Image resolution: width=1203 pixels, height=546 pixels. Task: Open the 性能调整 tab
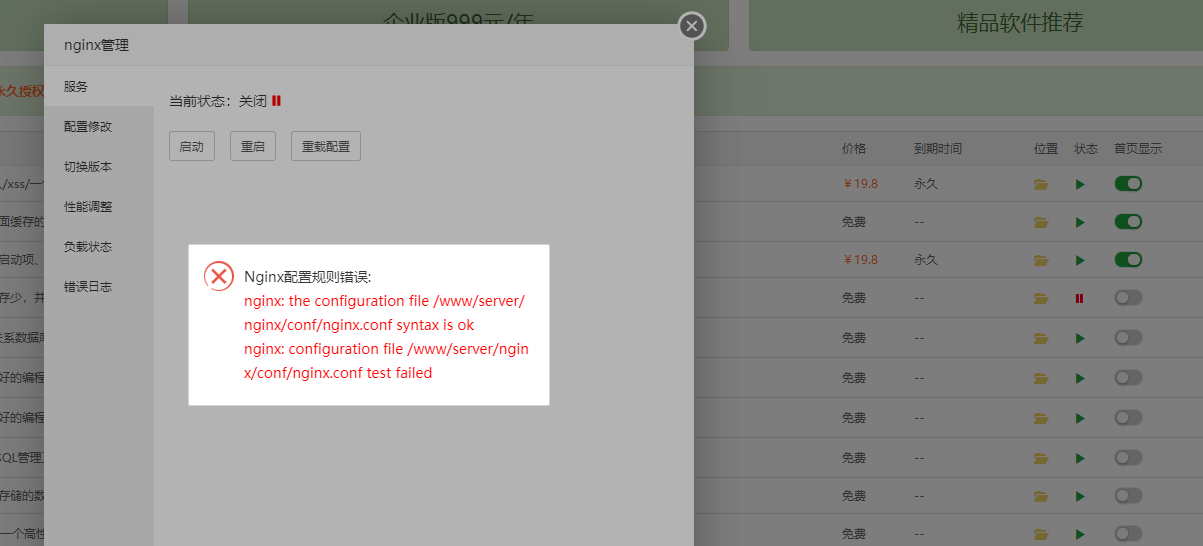(99, 207)
